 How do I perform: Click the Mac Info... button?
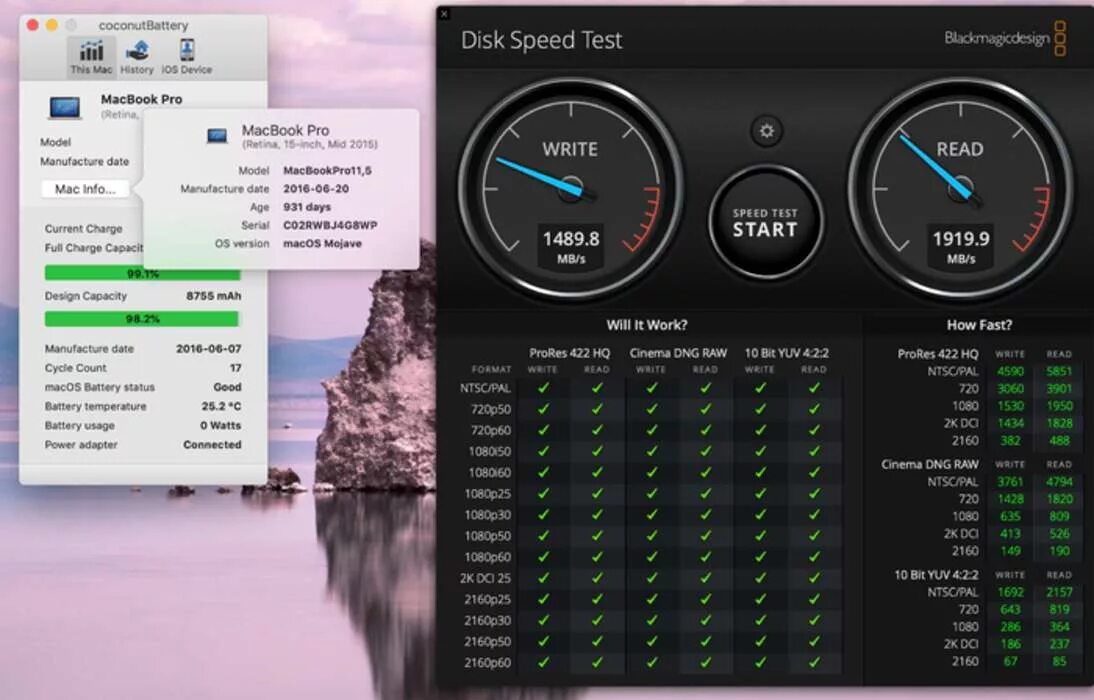coord(85,189)
